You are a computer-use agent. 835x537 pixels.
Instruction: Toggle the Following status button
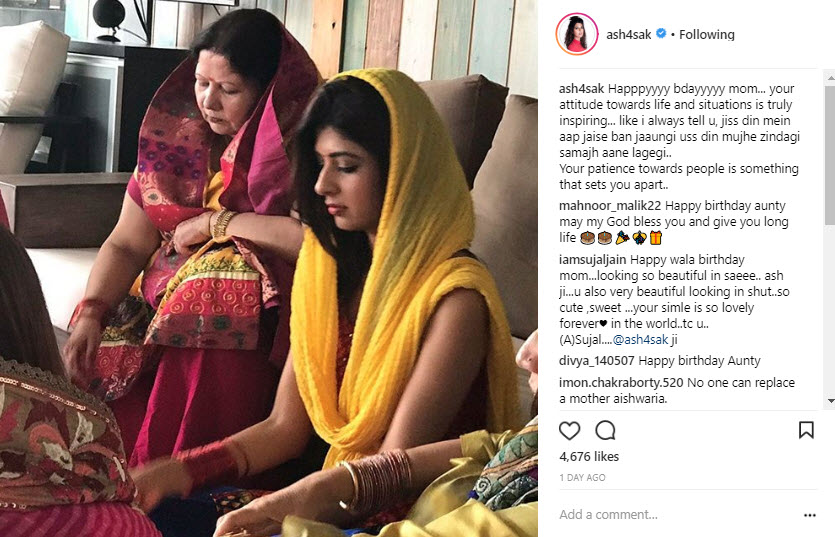click(707, 35)
